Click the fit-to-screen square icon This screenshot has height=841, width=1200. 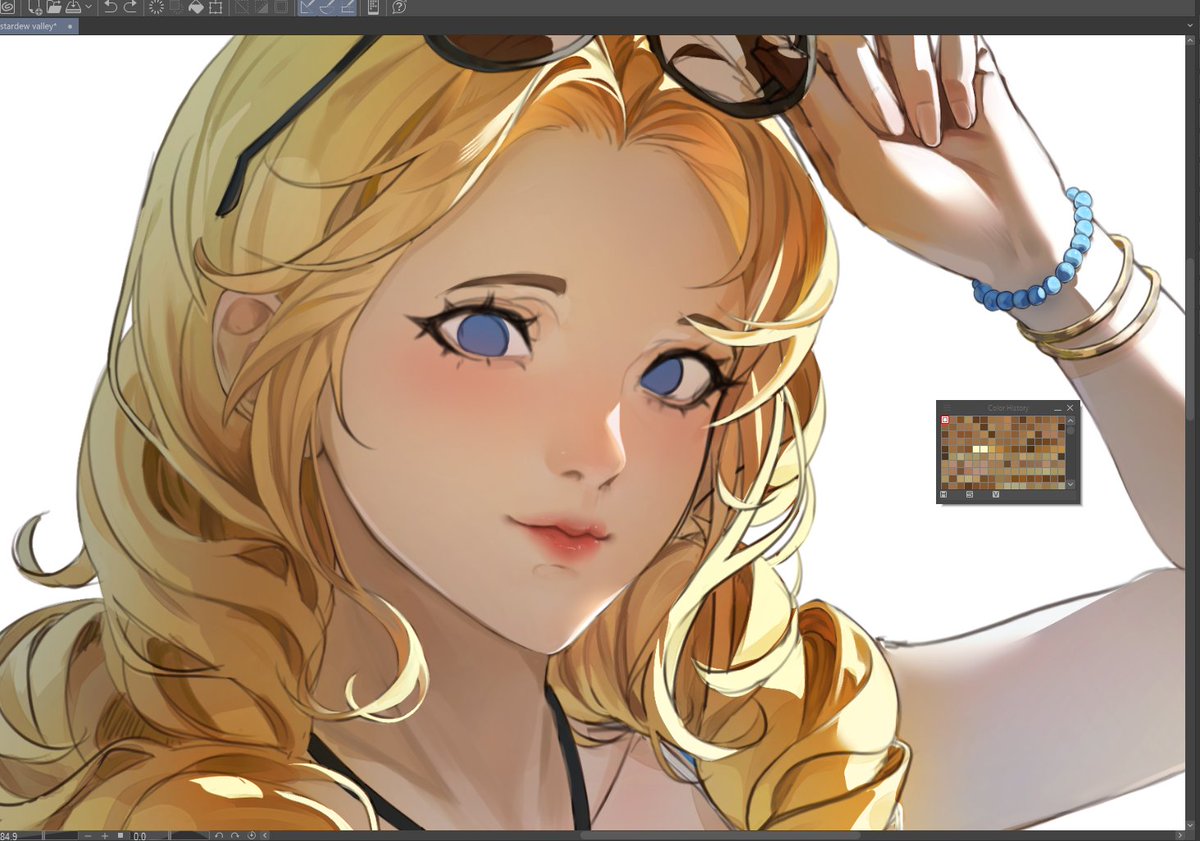tap(121, 835)
